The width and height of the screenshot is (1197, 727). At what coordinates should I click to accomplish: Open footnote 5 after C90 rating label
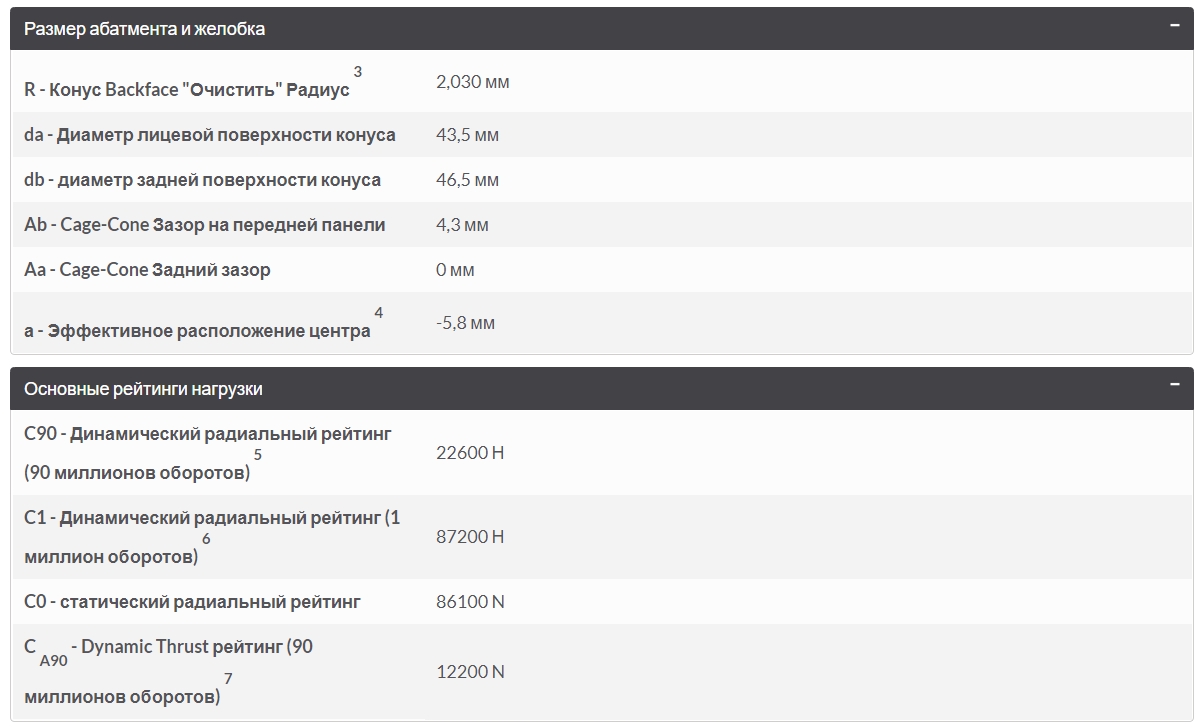pyautogui.click(x=258, y=455)
